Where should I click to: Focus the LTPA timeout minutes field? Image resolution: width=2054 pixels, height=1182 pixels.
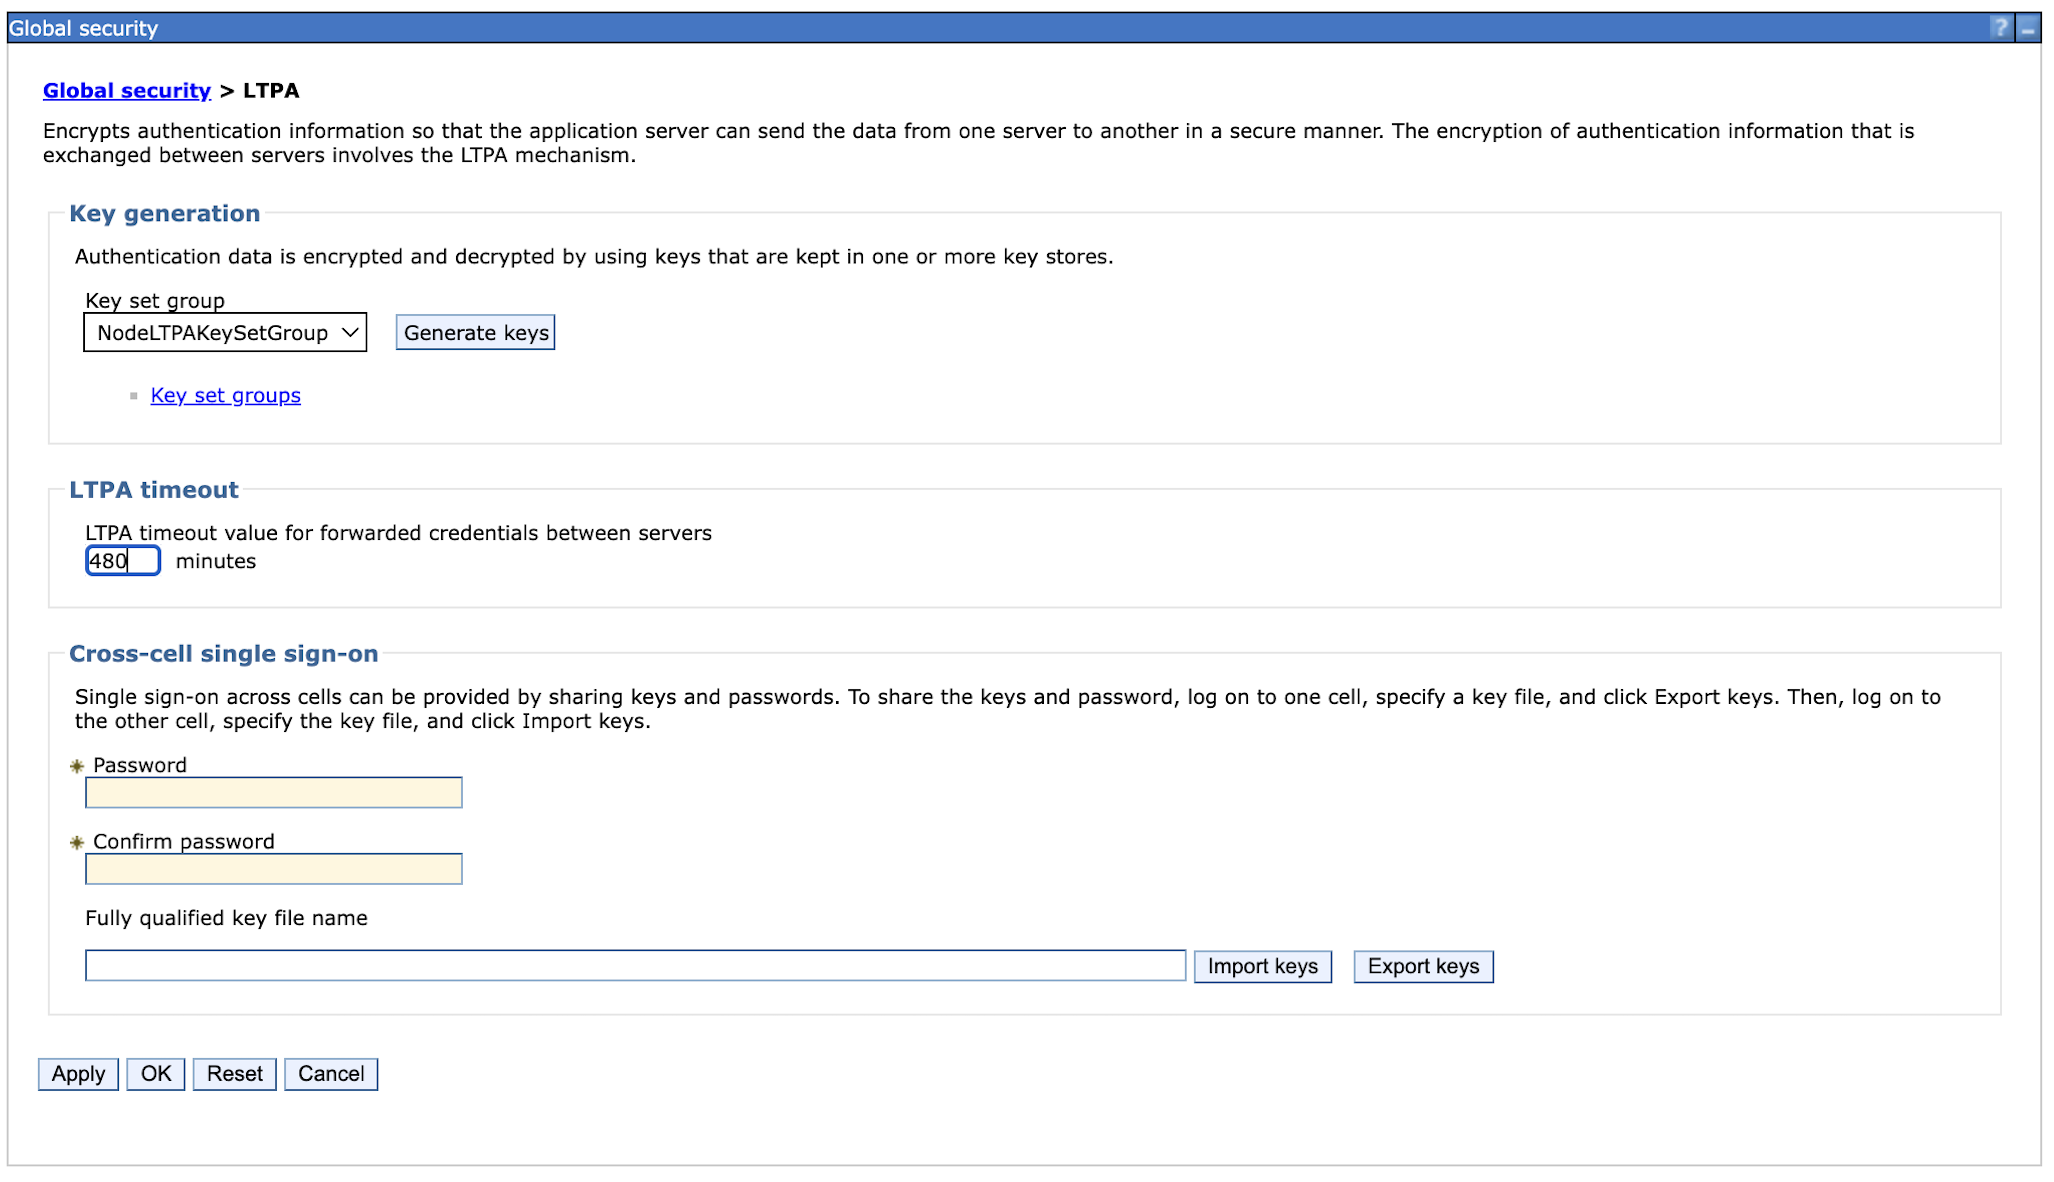point(122,561)
